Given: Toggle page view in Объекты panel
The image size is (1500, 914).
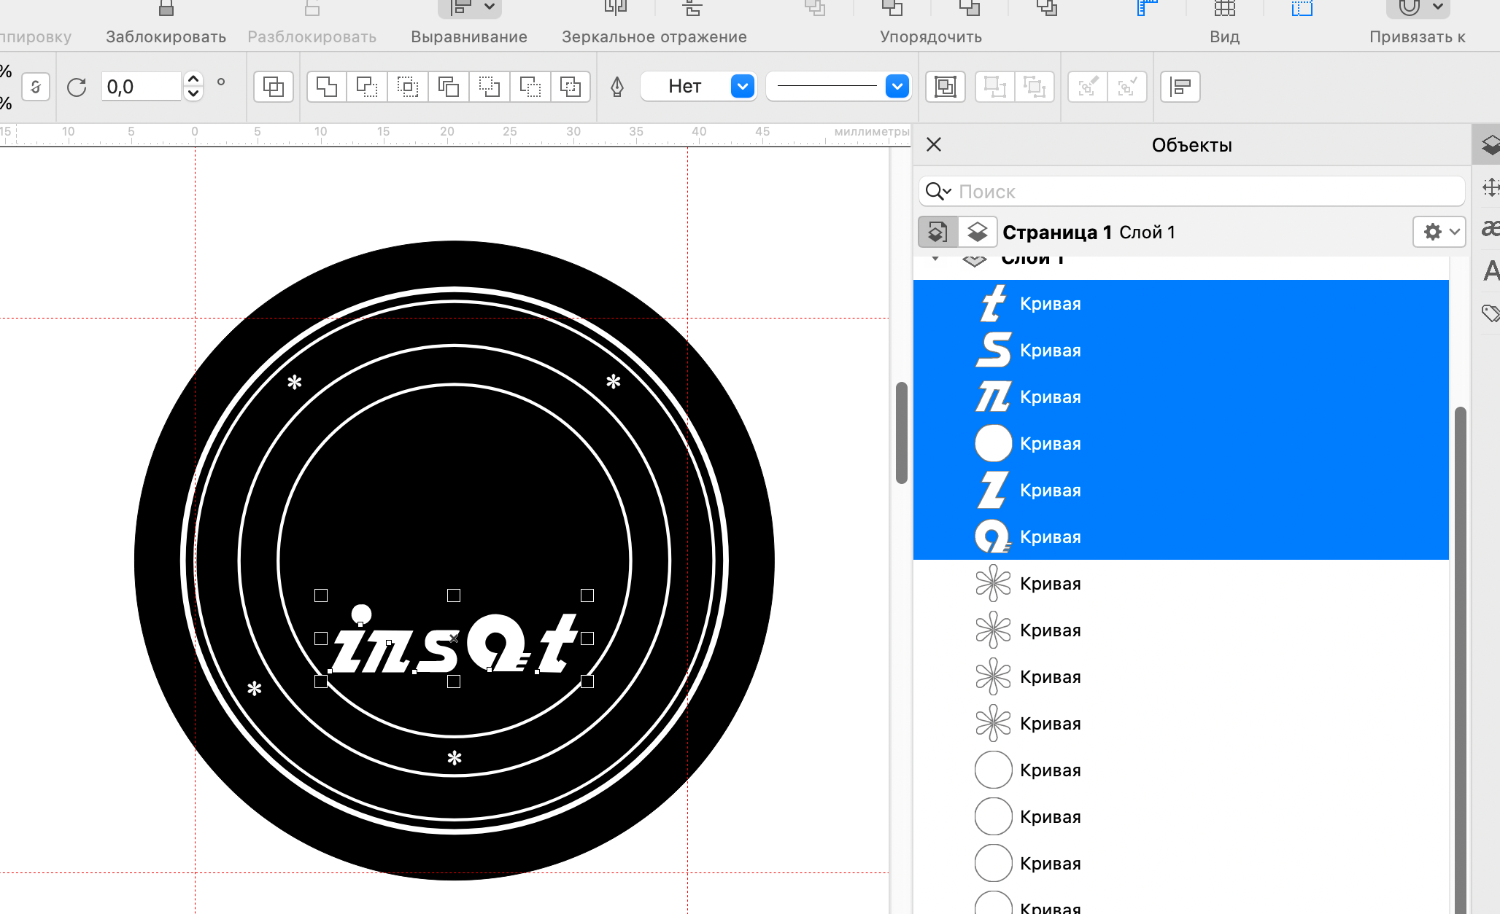Looking at the screenshot, I should click(x=937, y=232).
